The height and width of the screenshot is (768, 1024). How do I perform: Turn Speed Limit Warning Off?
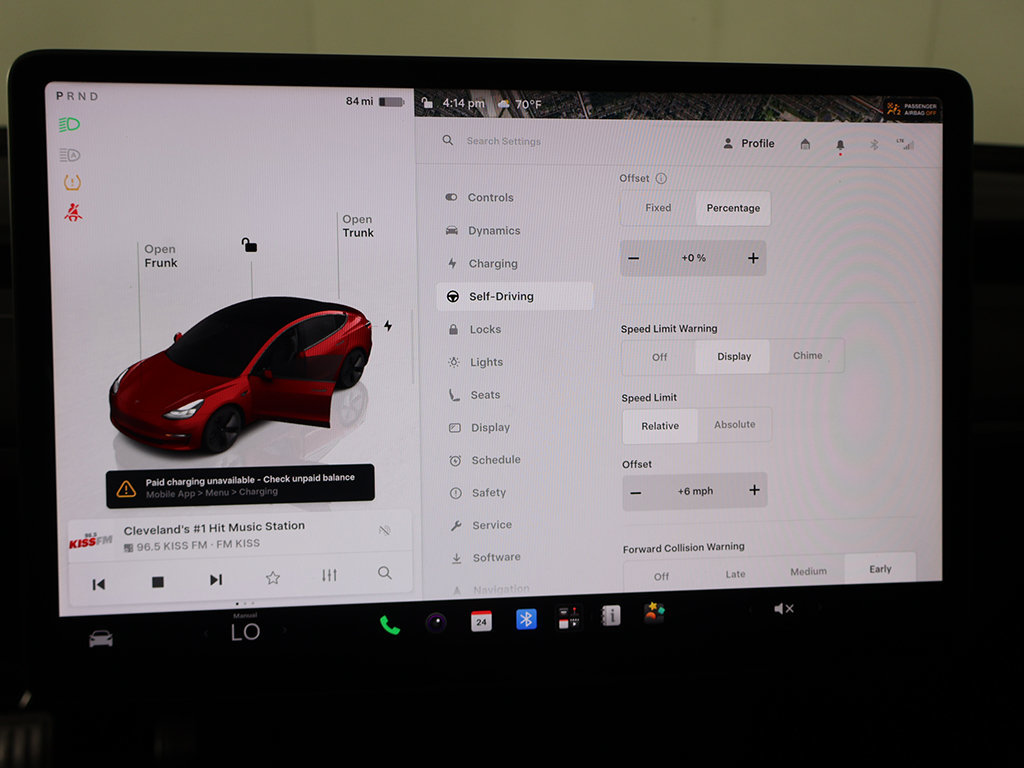[x=659, y=357]
